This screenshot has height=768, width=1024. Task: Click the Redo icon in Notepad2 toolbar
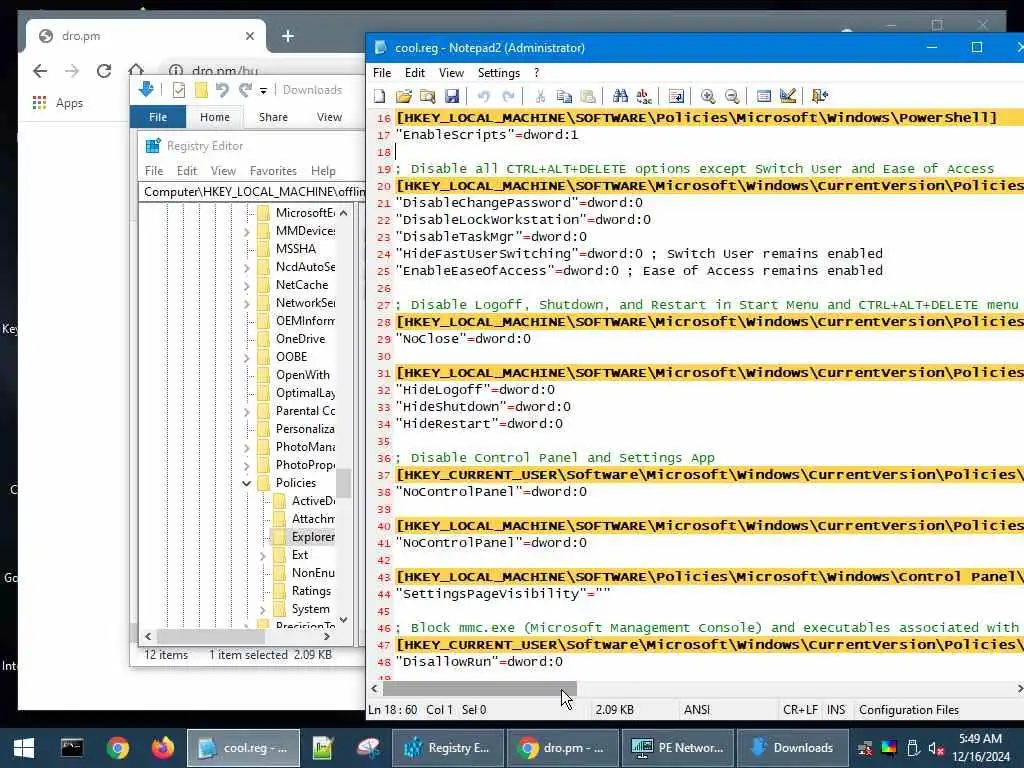click(508, 97)
